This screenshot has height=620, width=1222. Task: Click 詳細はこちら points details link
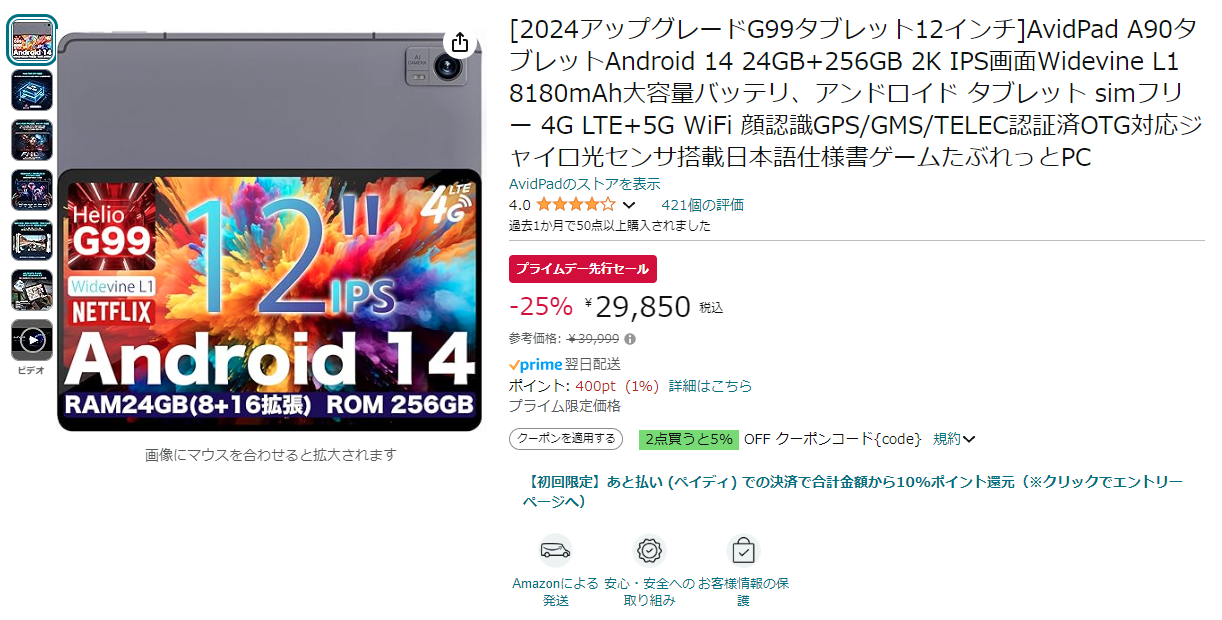(x=710, y=386)
